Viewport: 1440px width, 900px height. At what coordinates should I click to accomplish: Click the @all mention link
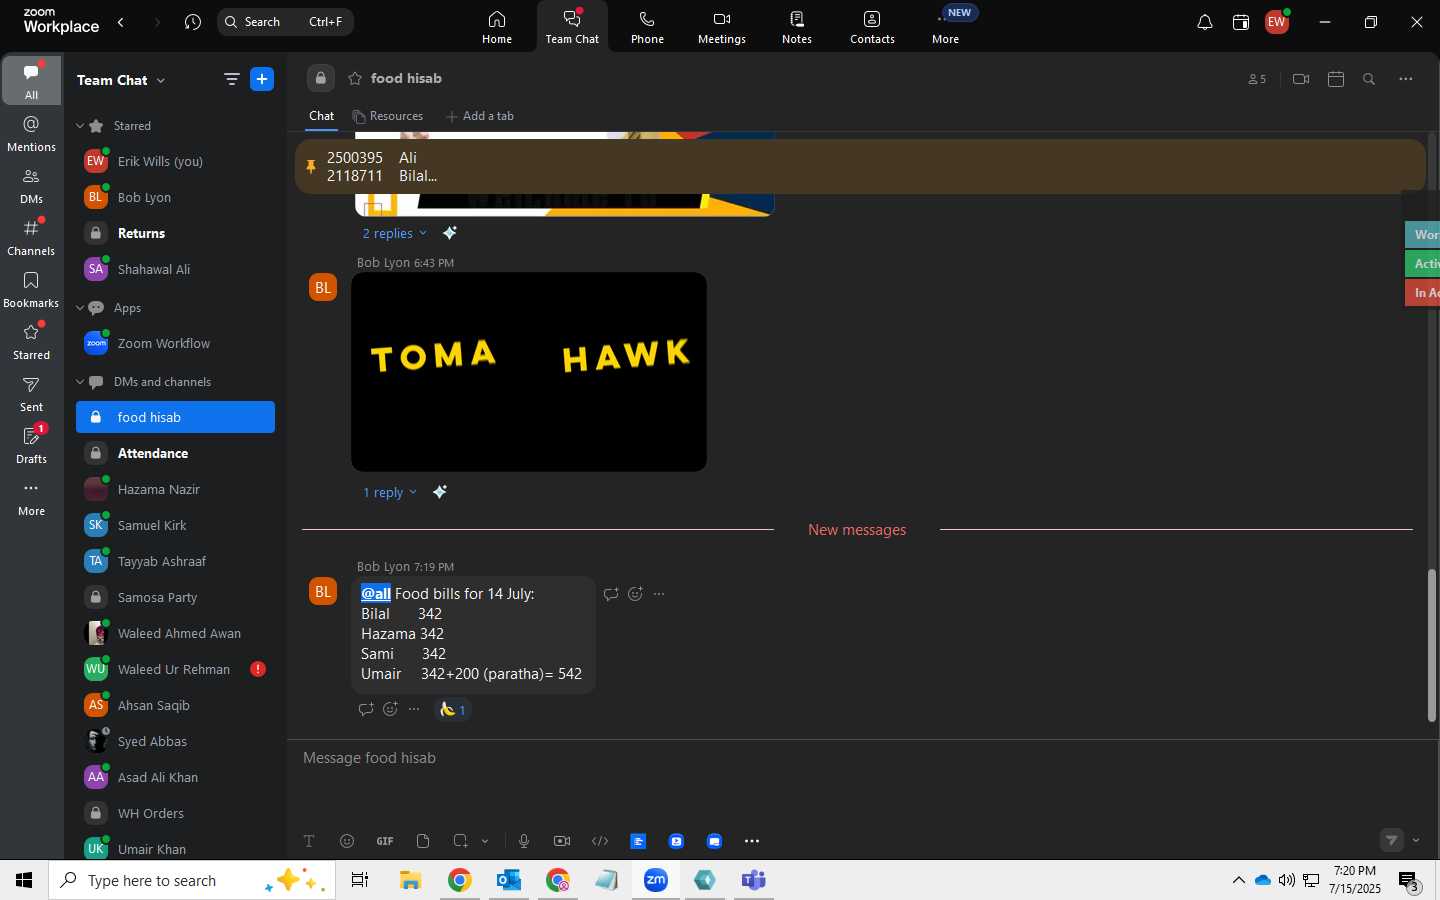pos(376,594)
